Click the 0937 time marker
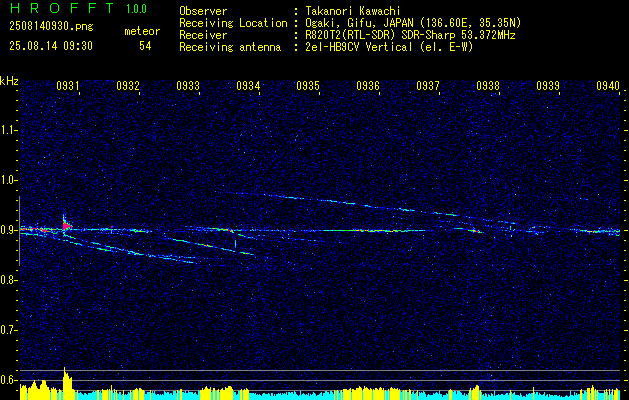The image size is (629, 400). (x=428, y=85)
